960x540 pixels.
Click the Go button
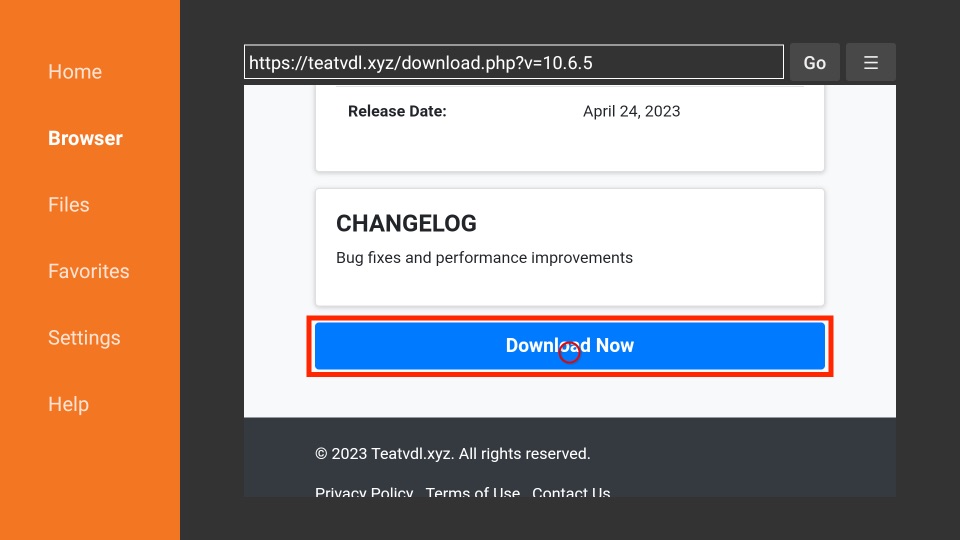[x=814, y=62]
